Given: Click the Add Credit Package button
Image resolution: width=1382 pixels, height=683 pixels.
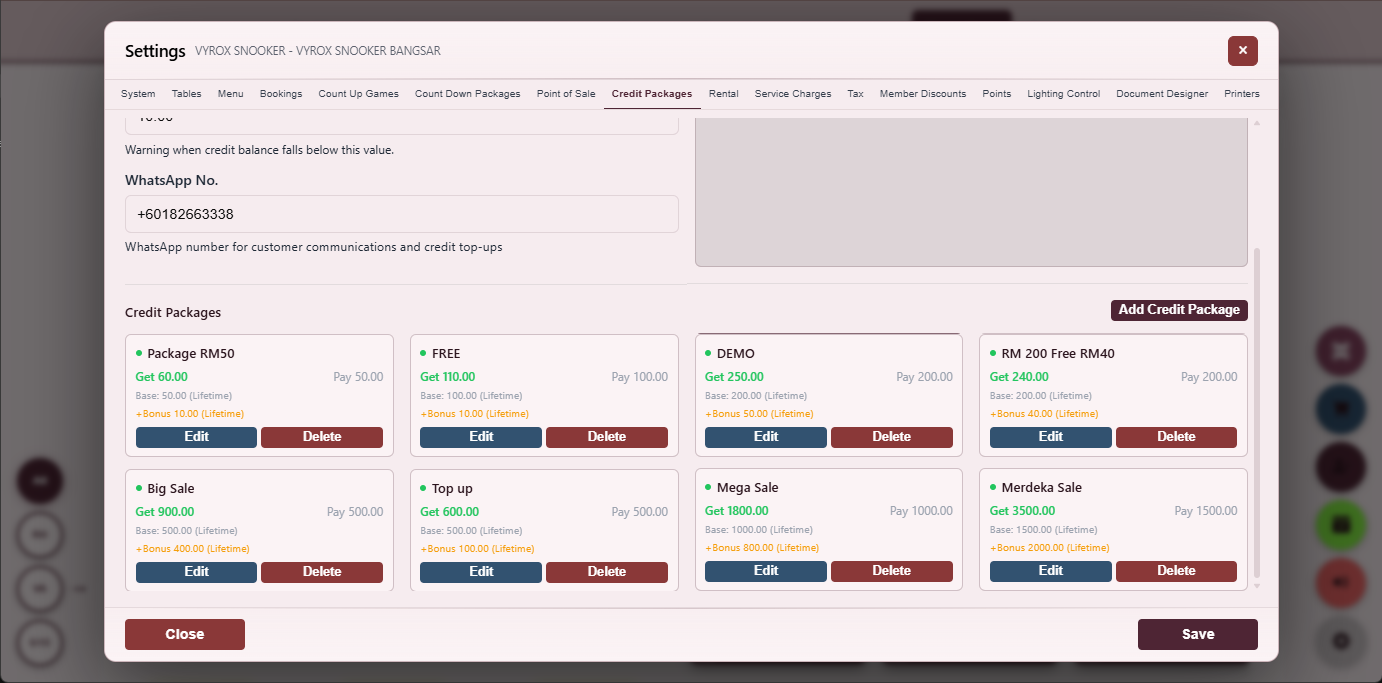Looking at the screenshot, I should click(x=1179, y=310).
